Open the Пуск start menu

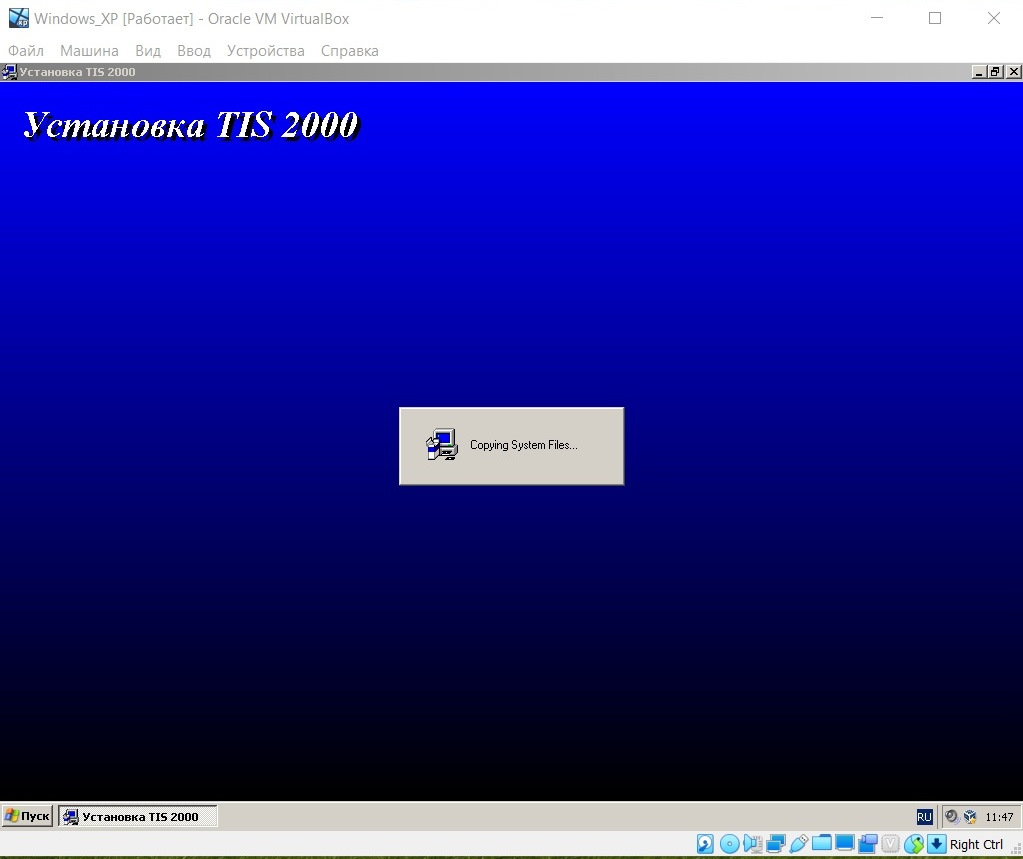point(27,816)
